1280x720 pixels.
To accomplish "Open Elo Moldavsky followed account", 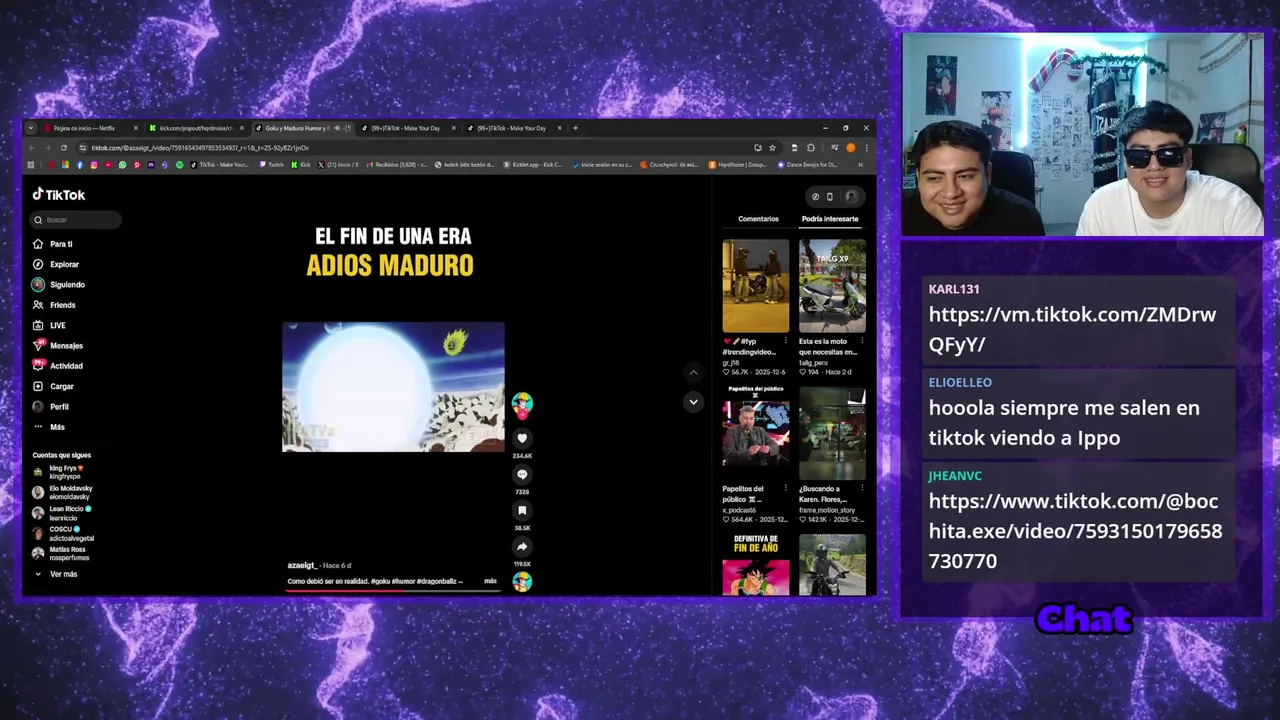I will pos(62,492).
